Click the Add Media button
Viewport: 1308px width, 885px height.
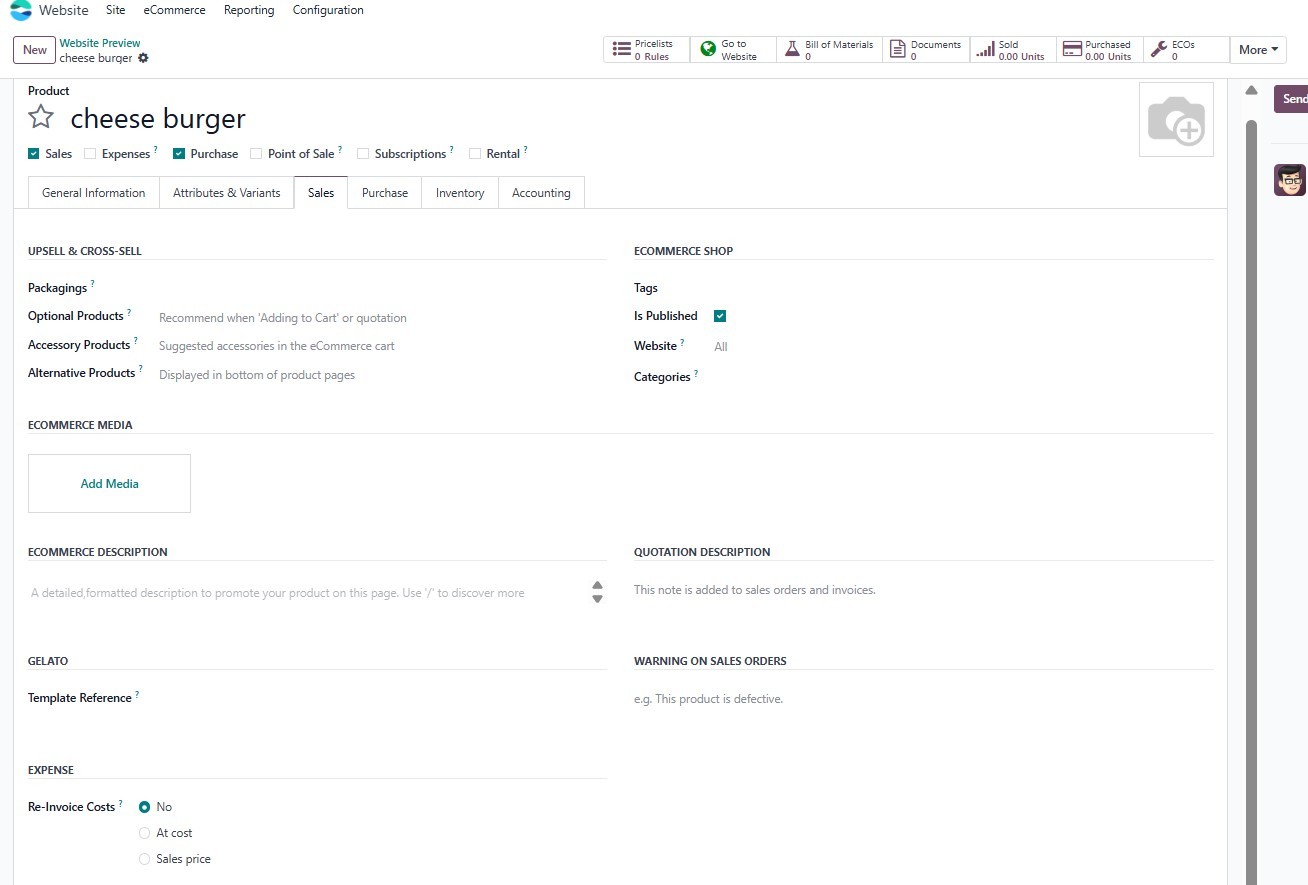coord(109,484)
